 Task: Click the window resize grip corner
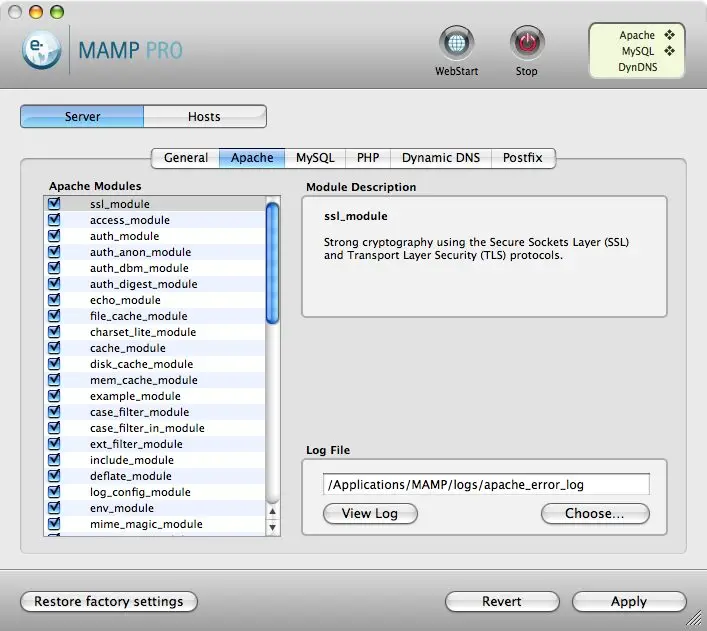tap(693, 618)
